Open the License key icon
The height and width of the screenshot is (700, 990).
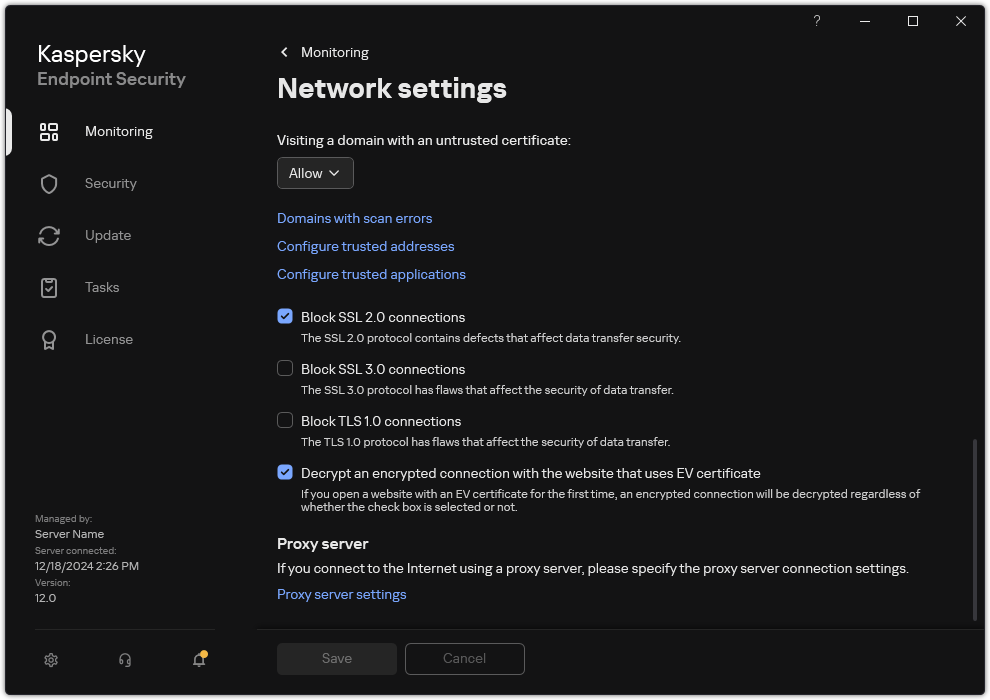click(49, 339)
